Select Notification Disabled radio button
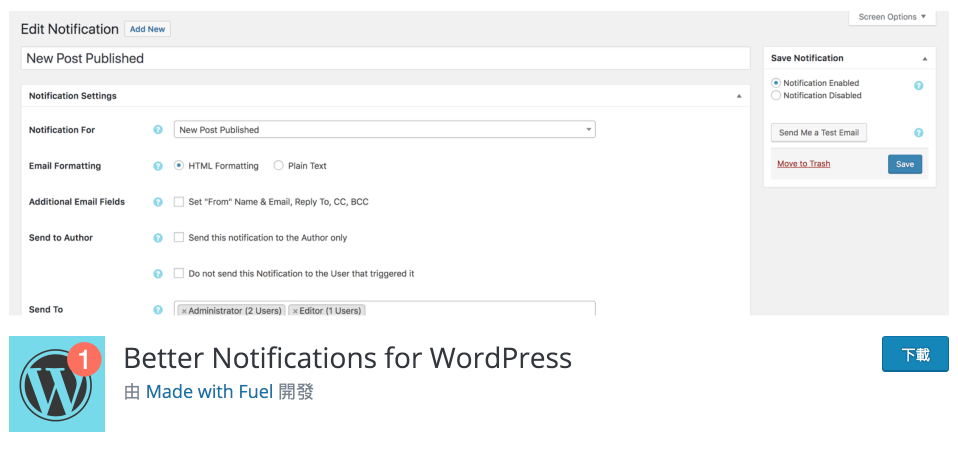This screenshot has width=958, height=459. pyautogui.click(x=776, y=95)
